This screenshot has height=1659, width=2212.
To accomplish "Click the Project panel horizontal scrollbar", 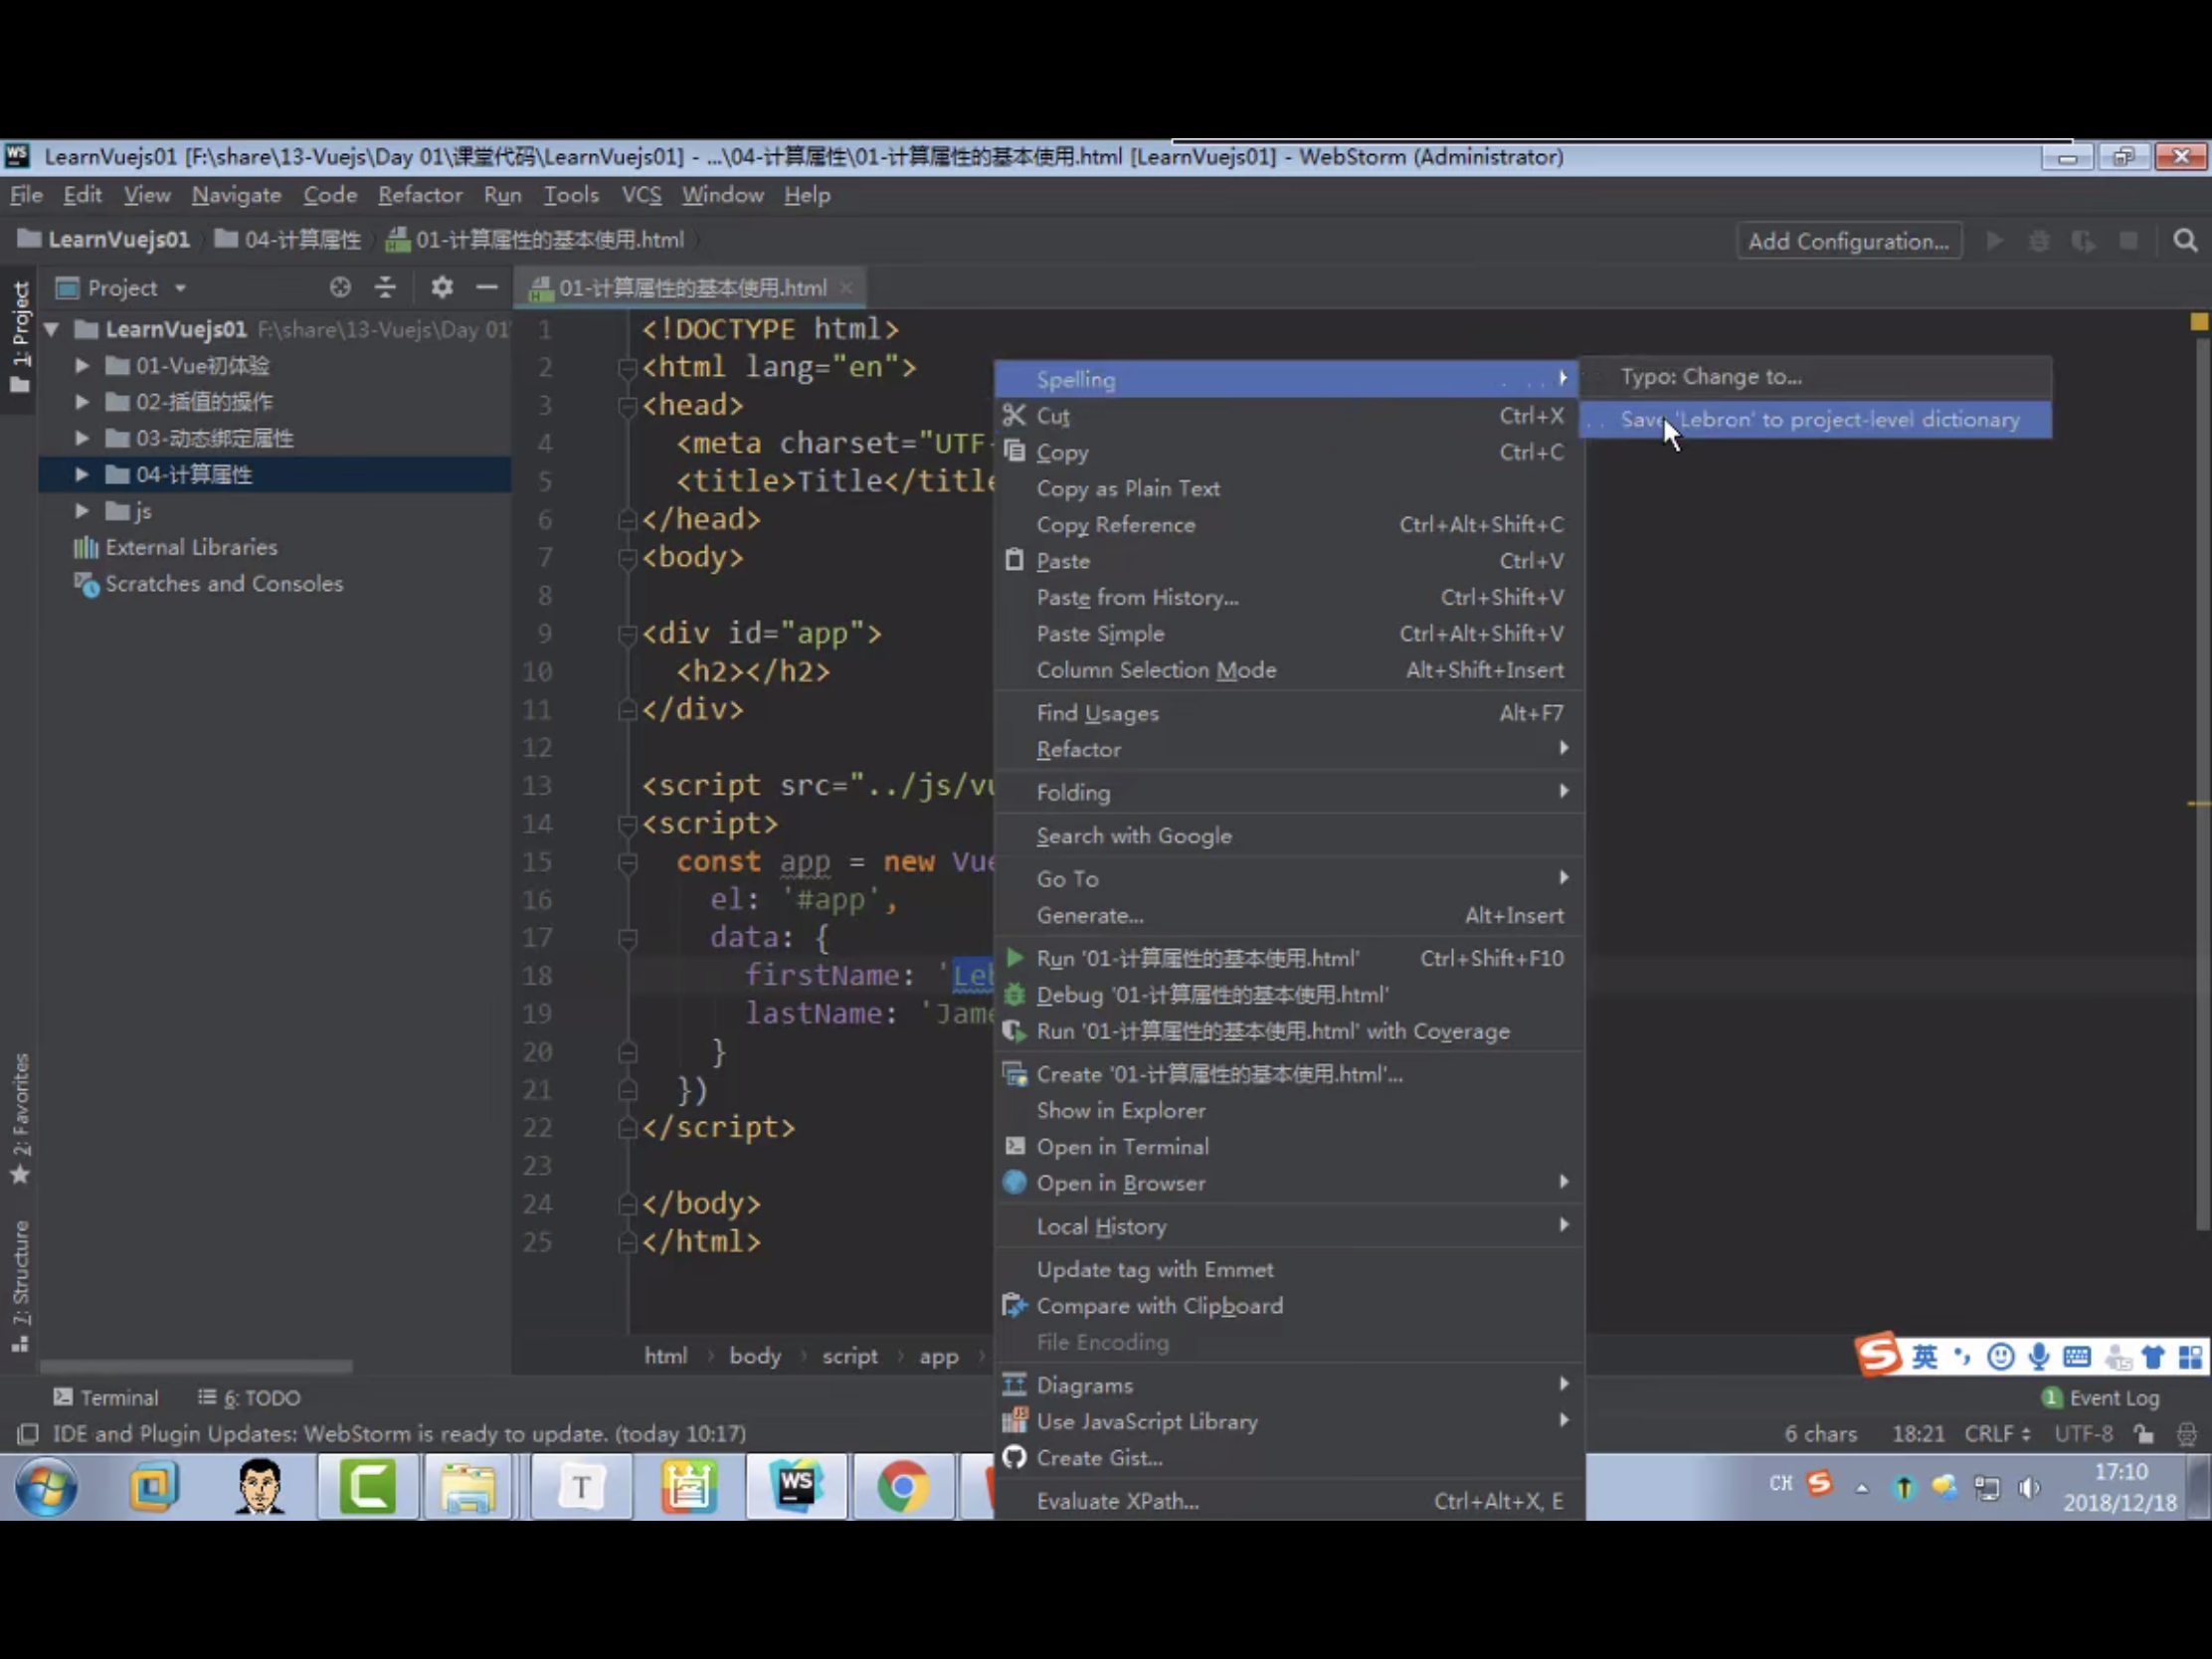I will (196, 1366).
